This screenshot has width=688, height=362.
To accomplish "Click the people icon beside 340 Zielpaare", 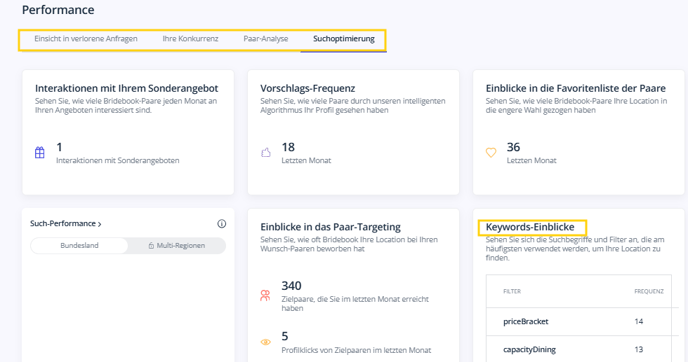I will click(265, 295).
